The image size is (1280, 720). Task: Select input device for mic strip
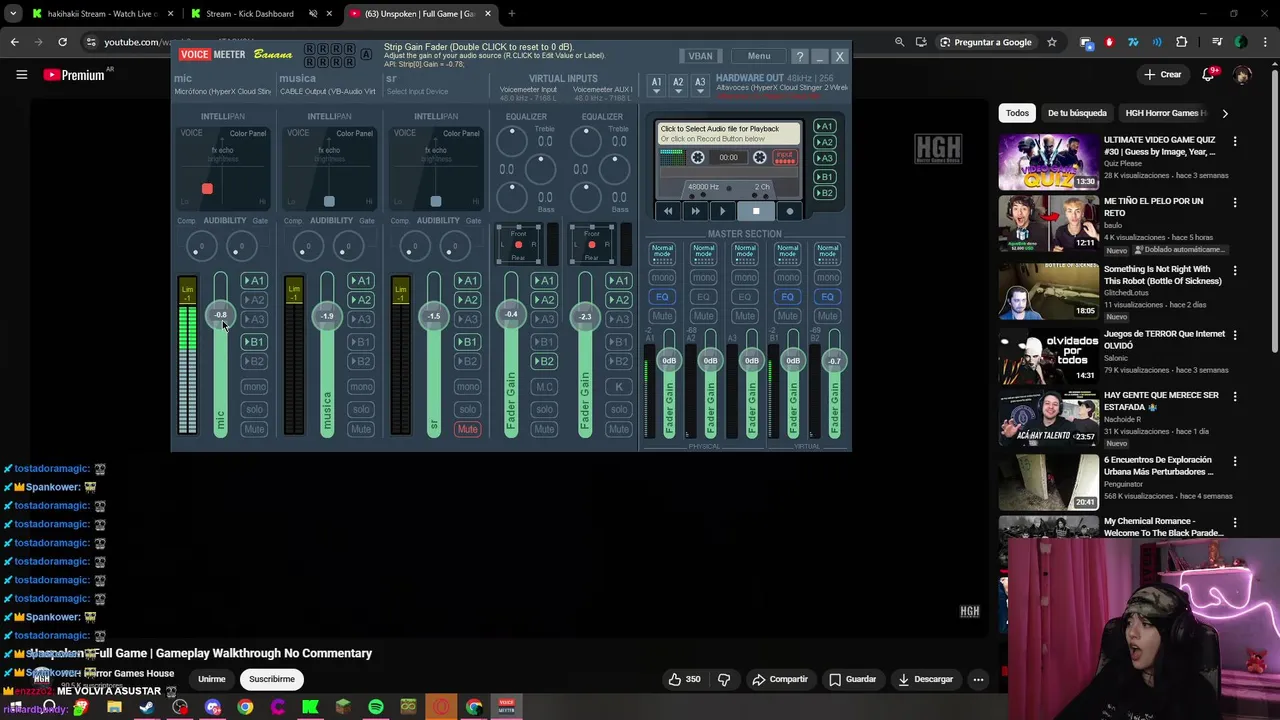[x=222, y=92]
